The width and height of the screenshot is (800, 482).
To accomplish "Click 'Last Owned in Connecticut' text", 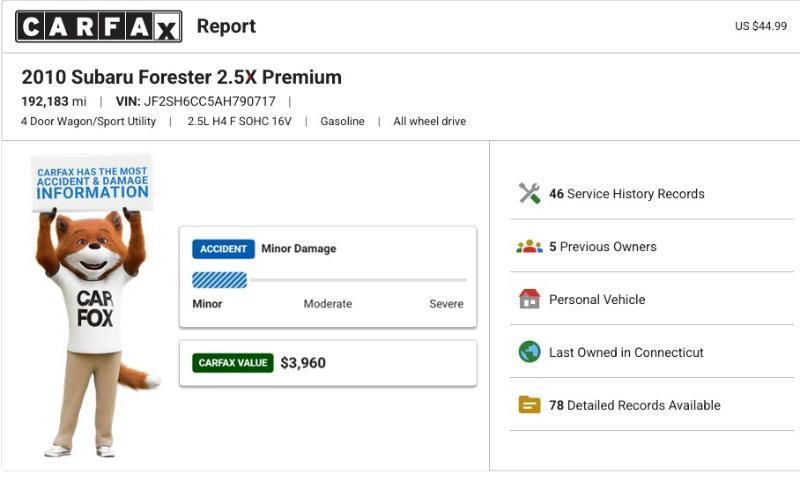I will click(x=626, y=352).
